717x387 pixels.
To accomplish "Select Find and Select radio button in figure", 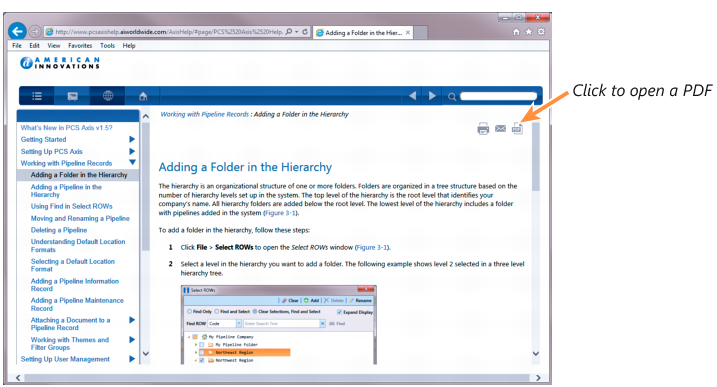I will click(x=217, y=312).
